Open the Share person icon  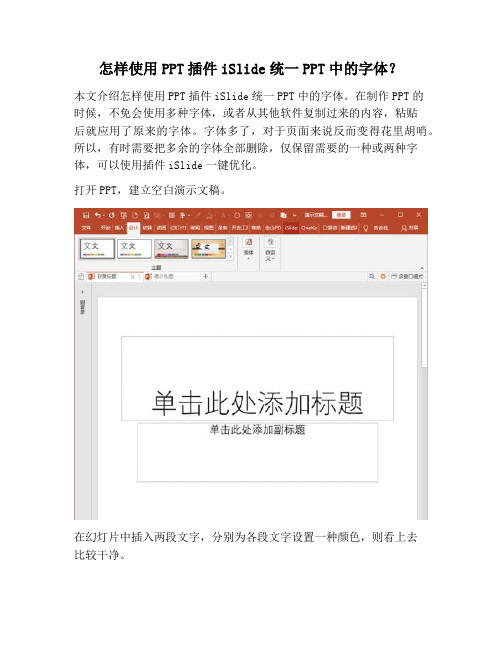click(404, 228)
